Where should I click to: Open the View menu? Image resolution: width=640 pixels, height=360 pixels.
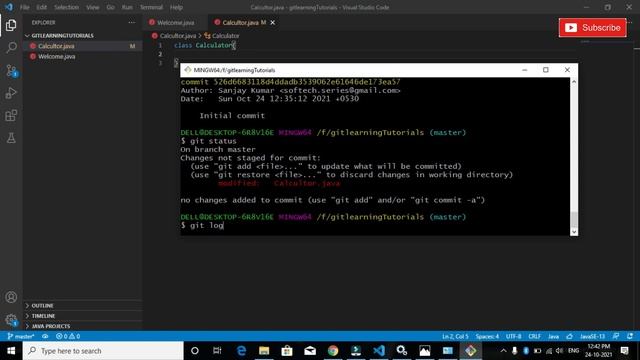click(x=93, y=7)
